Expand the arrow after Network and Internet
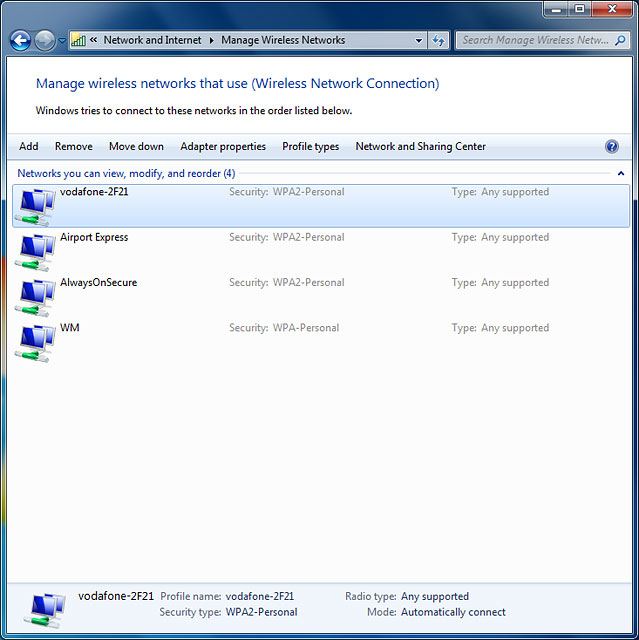This screenshot has height=640, width=639. (x=211, y=40)
